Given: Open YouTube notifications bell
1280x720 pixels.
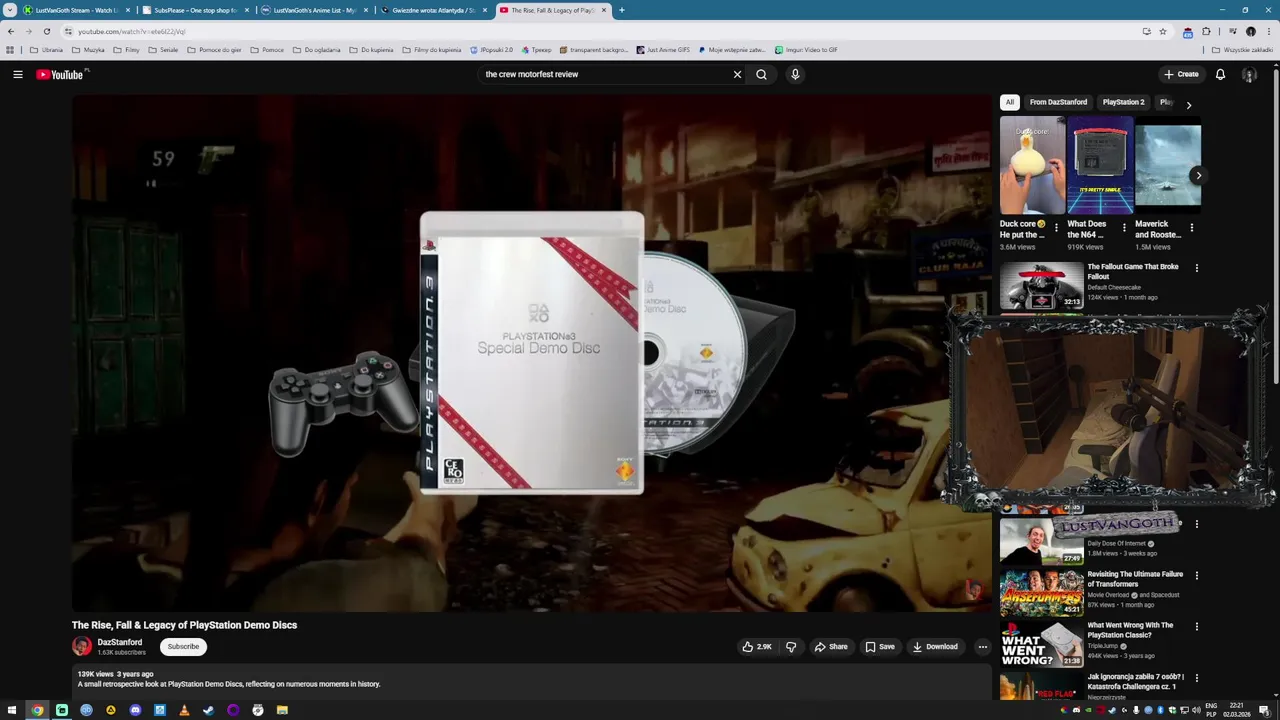Looking at the screenshot, I should tap(1220, 74).
